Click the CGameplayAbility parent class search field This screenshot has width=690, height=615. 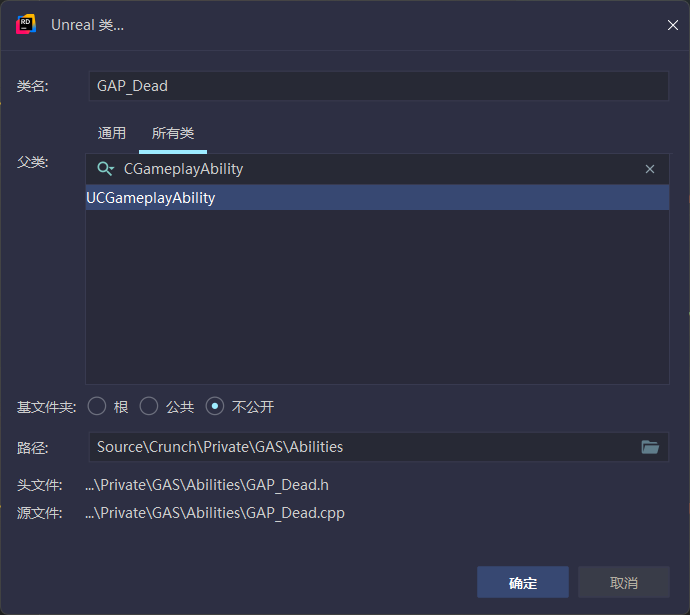click(x=378, y=169)
